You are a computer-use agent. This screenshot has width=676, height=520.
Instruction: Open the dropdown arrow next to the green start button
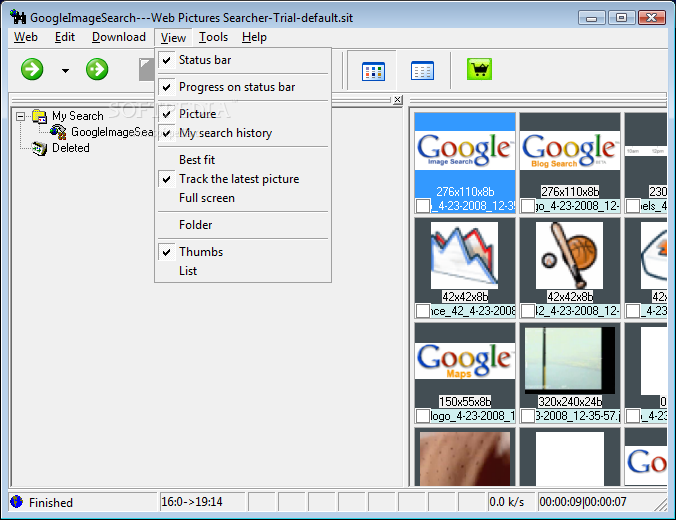click(65, 71)
